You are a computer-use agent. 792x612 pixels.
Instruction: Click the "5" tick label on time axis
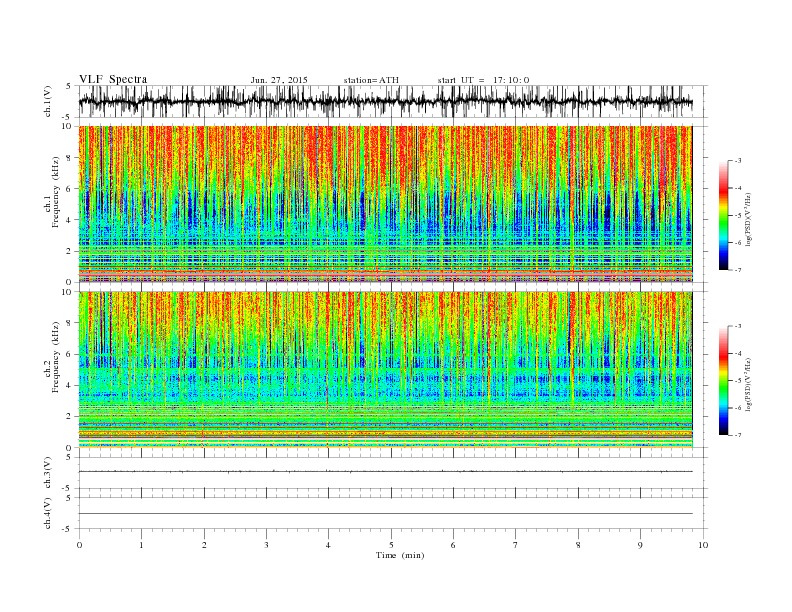391,545
